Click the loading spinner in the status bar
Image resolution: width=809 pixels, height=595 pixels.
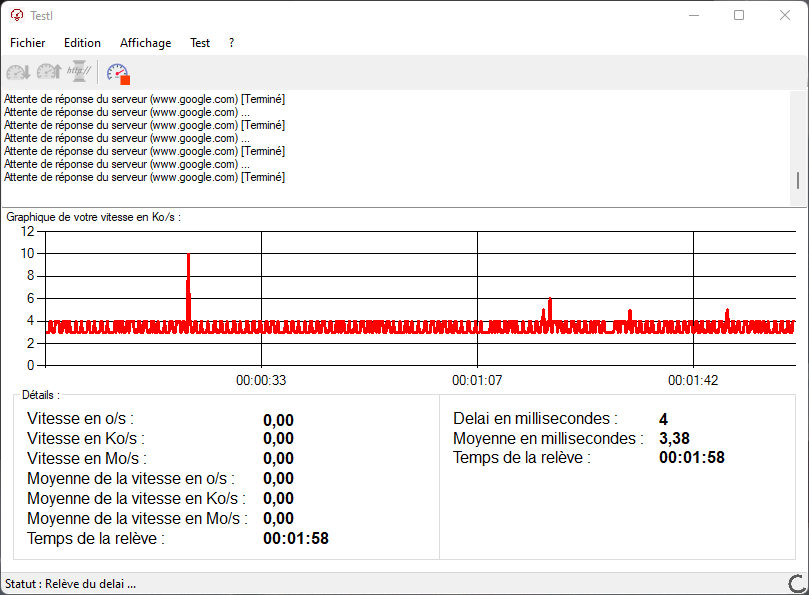[797, 584]
